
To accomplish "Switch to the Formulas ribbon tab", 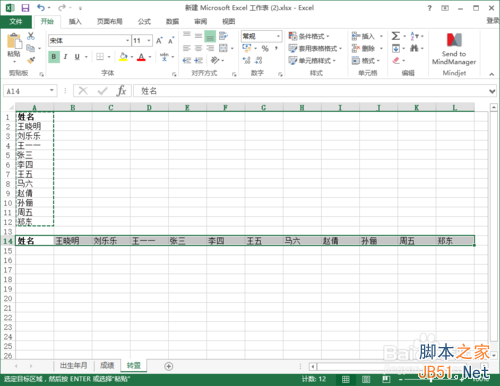I will click(144, 22).
